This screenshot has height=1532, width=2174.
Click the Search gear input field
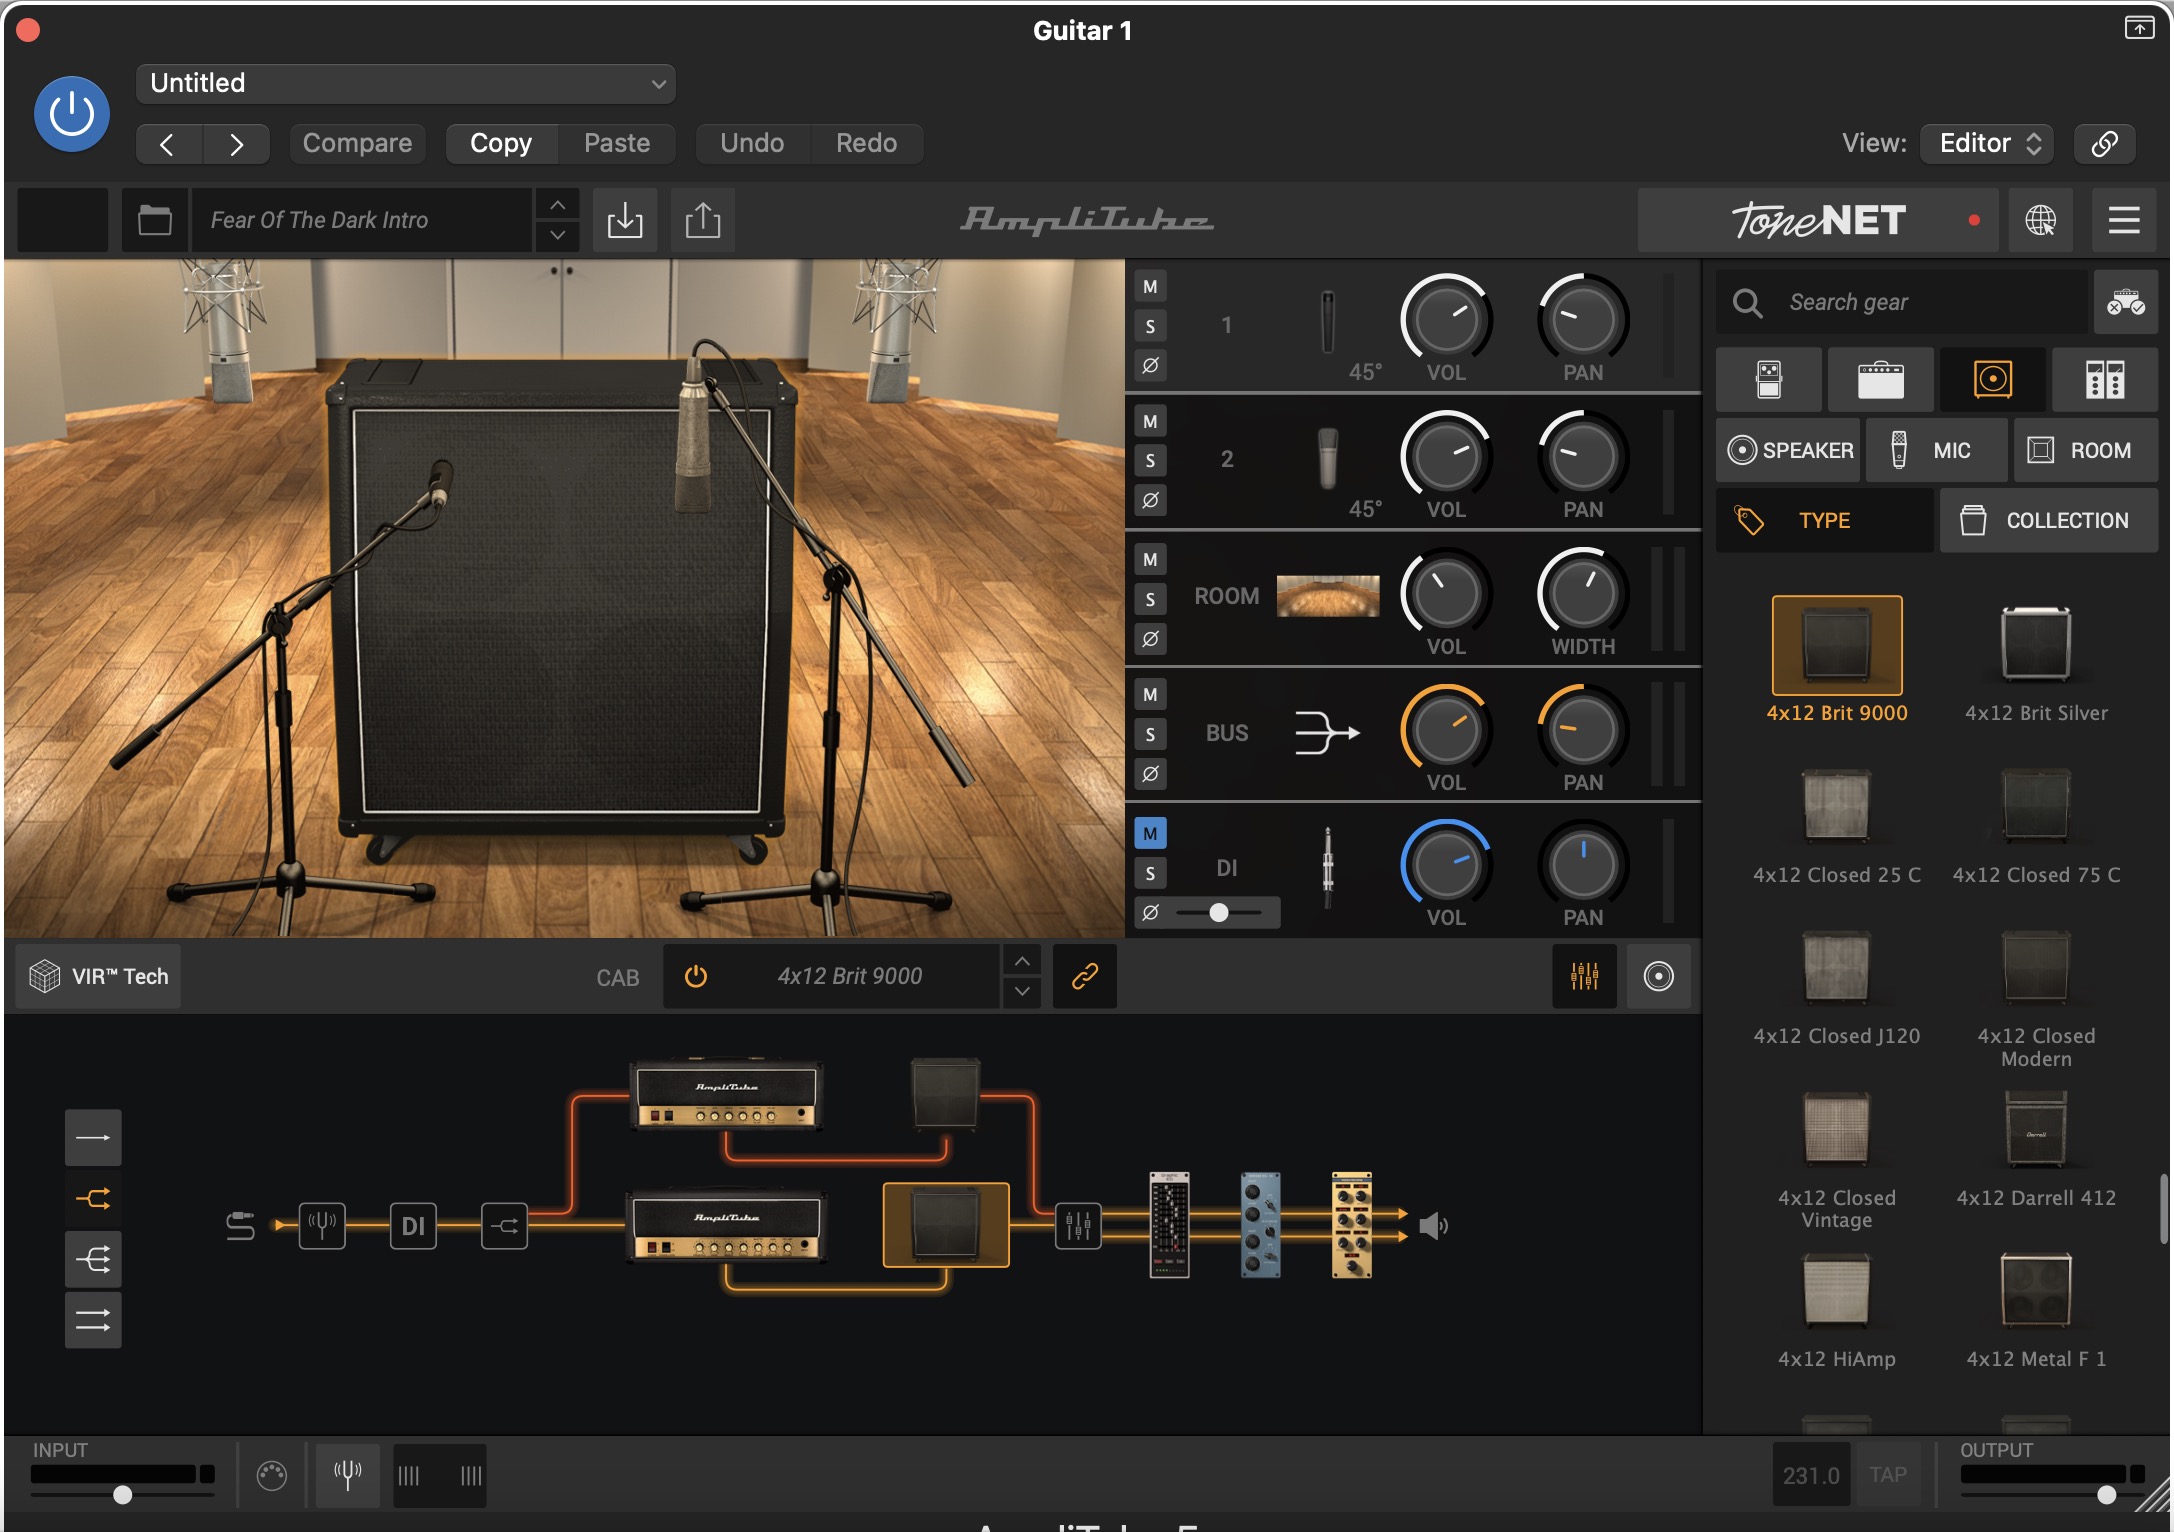(x=1904, y=302)
